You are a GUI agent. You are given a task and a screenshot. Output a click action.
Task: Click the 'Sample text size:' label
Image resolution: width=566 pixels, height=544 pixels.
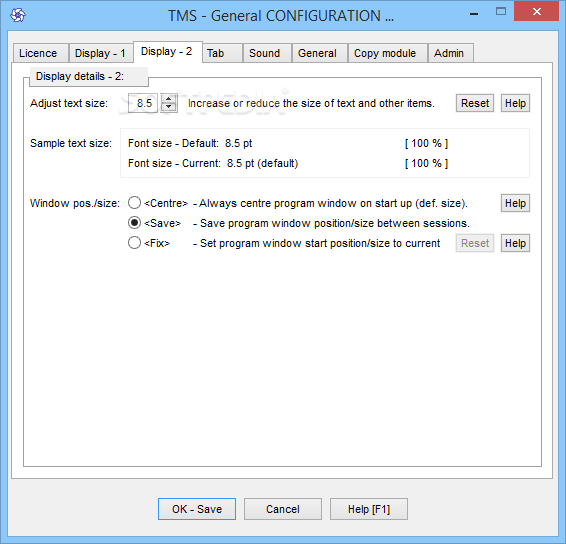click(71, 143)
